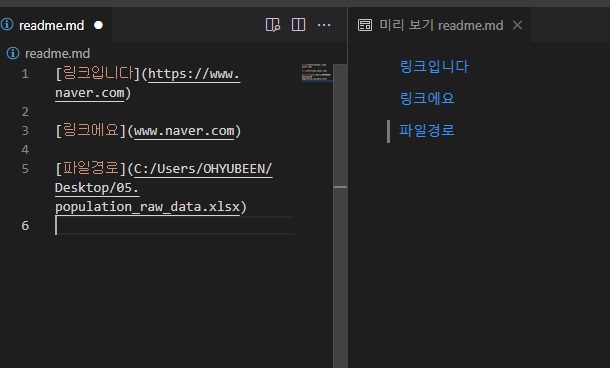610x368 pixels.
Task: Click line number 3 in the gutter
Action: point(25,131)
